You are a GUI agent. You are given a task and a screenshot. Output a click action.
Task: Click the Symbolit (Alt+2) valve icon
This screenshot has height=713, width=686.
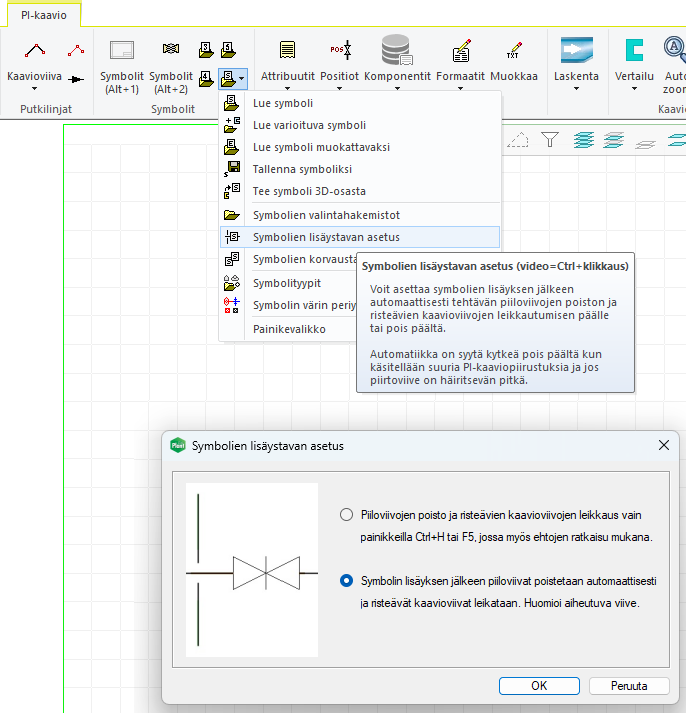pyautogui.click(x=171, y=49)
